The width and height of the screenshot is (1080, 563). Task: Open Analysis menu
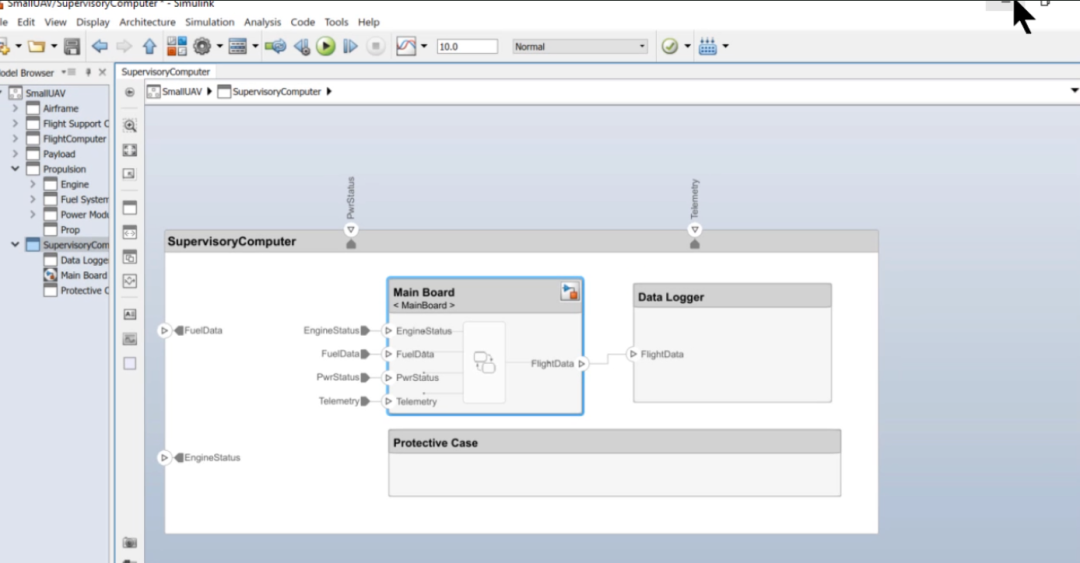[x=262, y=22]
